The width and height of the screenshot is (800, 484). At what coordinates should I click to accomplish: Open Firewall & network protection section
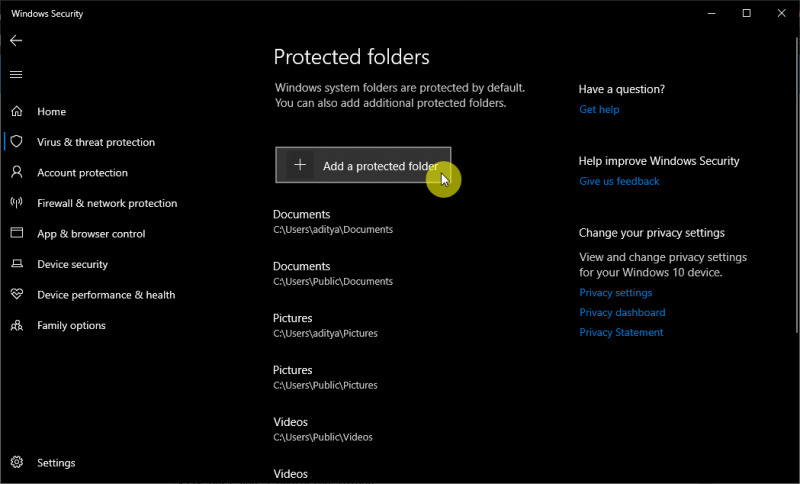[107, 203]
